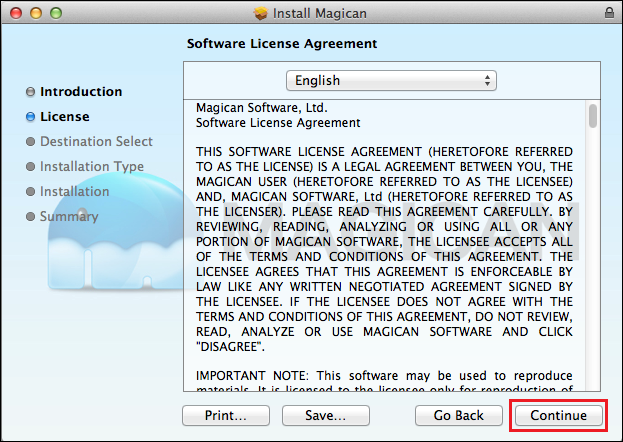
Task: Zoom the installer with green button
Action: (56, 13)
